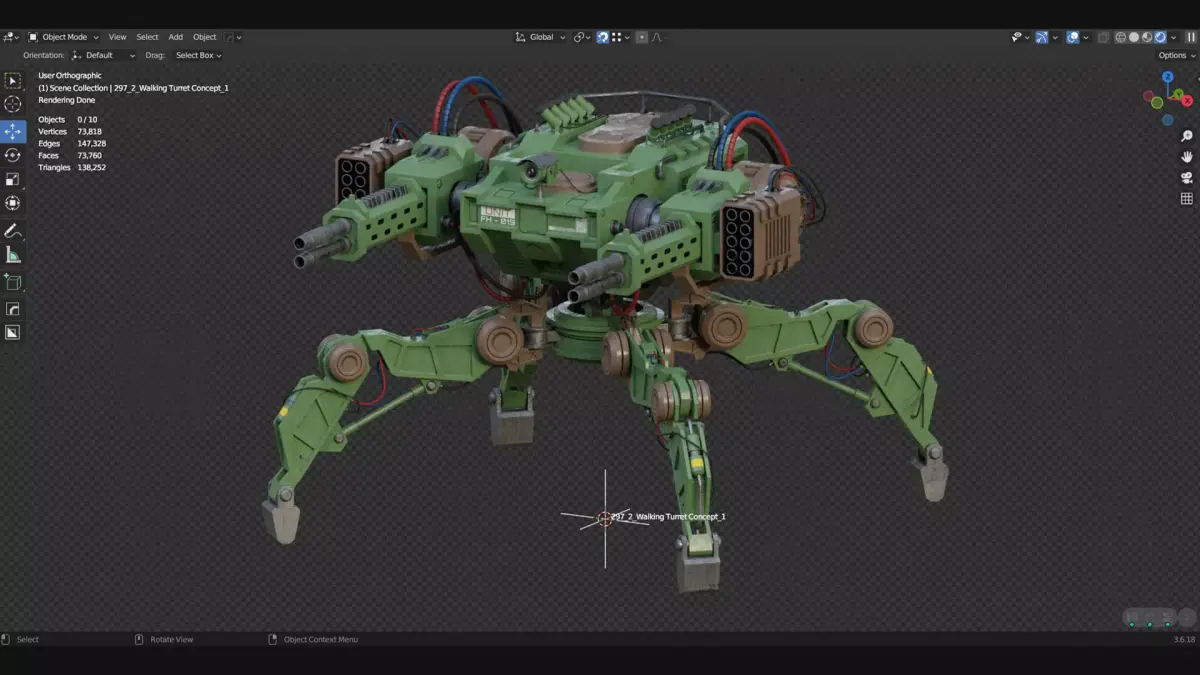Select the Scale tool
The width and height of the screenshot is (1200, 675).
tap(13, 179)
